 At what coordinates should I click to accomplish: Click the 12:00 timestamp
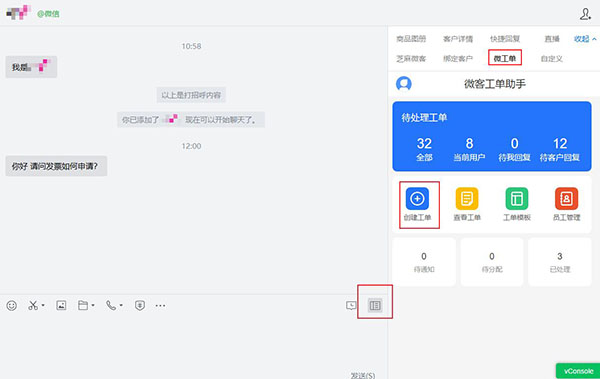tap(191, 146)
